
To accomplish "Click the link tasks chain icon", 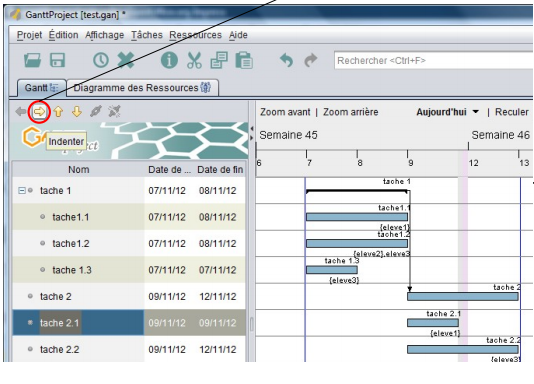I will [96, 111].
